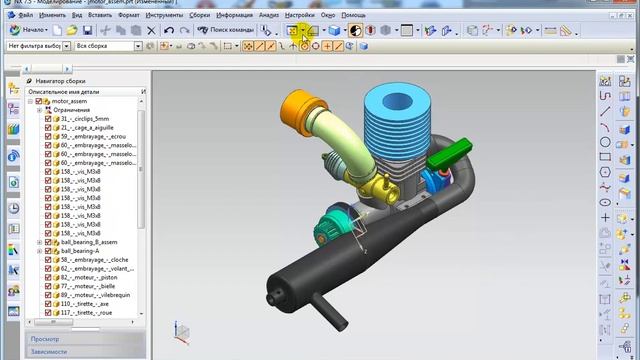Open the Файл menu
The width and height of the screenshot is (640, 360).
click(x=25, y=15)
